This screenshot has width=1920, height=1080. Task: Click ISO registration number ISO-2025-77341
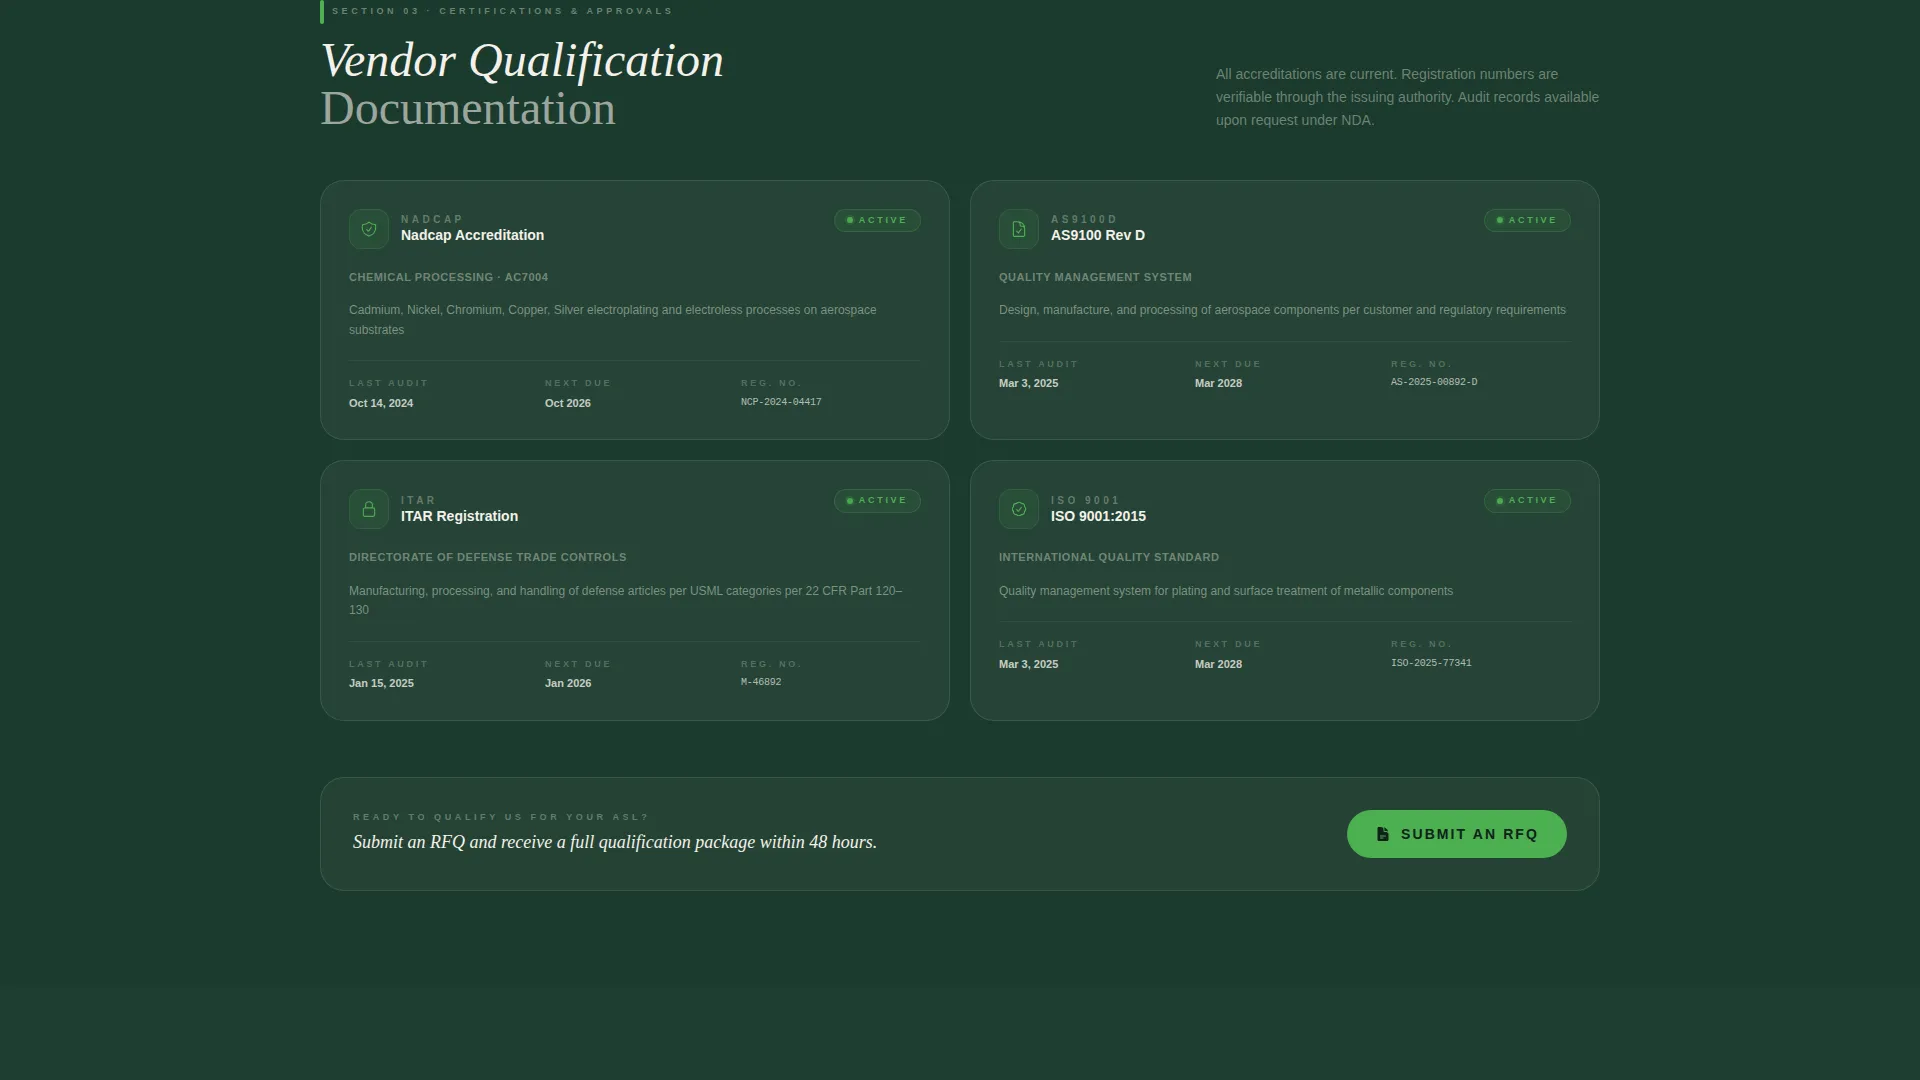point(1431,663)
